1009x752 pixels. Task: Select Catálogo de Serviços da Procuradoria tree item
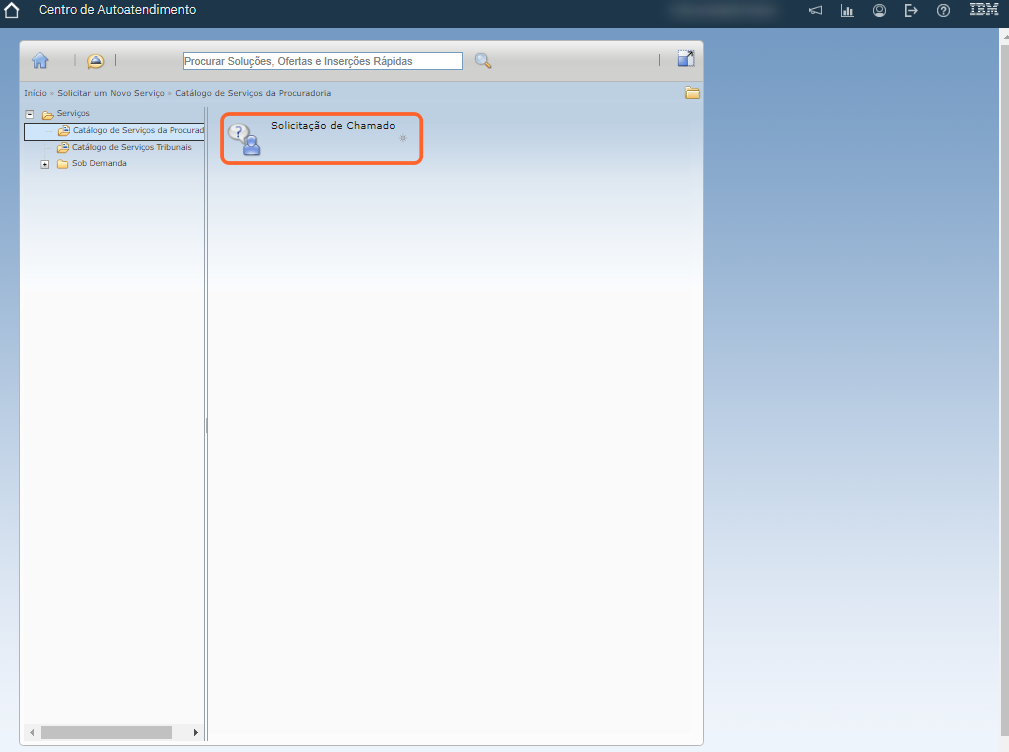click(x=137, y=131)
